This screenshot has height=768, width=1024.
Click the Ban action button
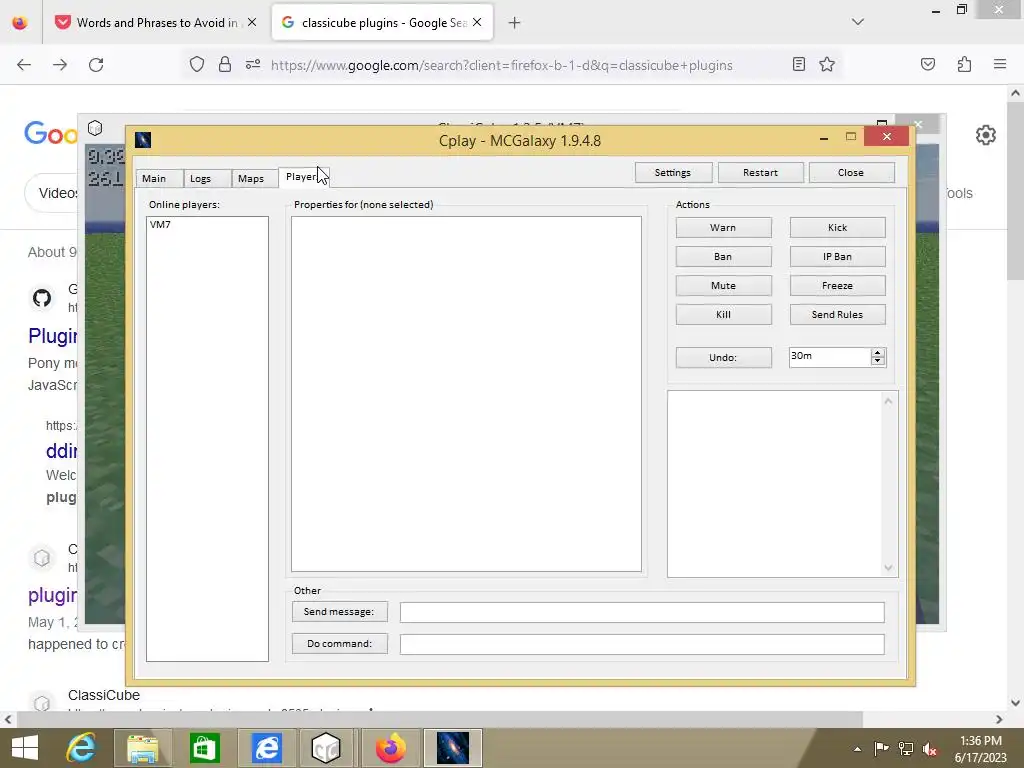coord(723,257)
